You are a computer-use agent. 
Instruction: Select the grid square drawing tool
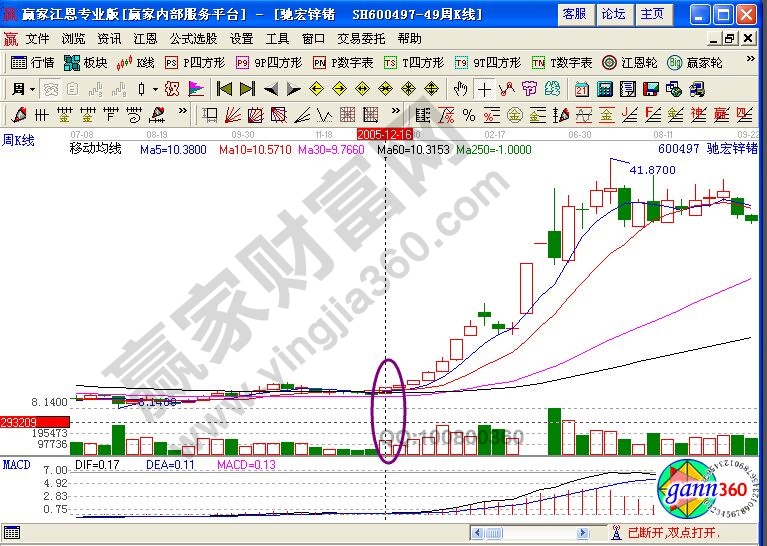pyautogui.click(x=348, y=115)
